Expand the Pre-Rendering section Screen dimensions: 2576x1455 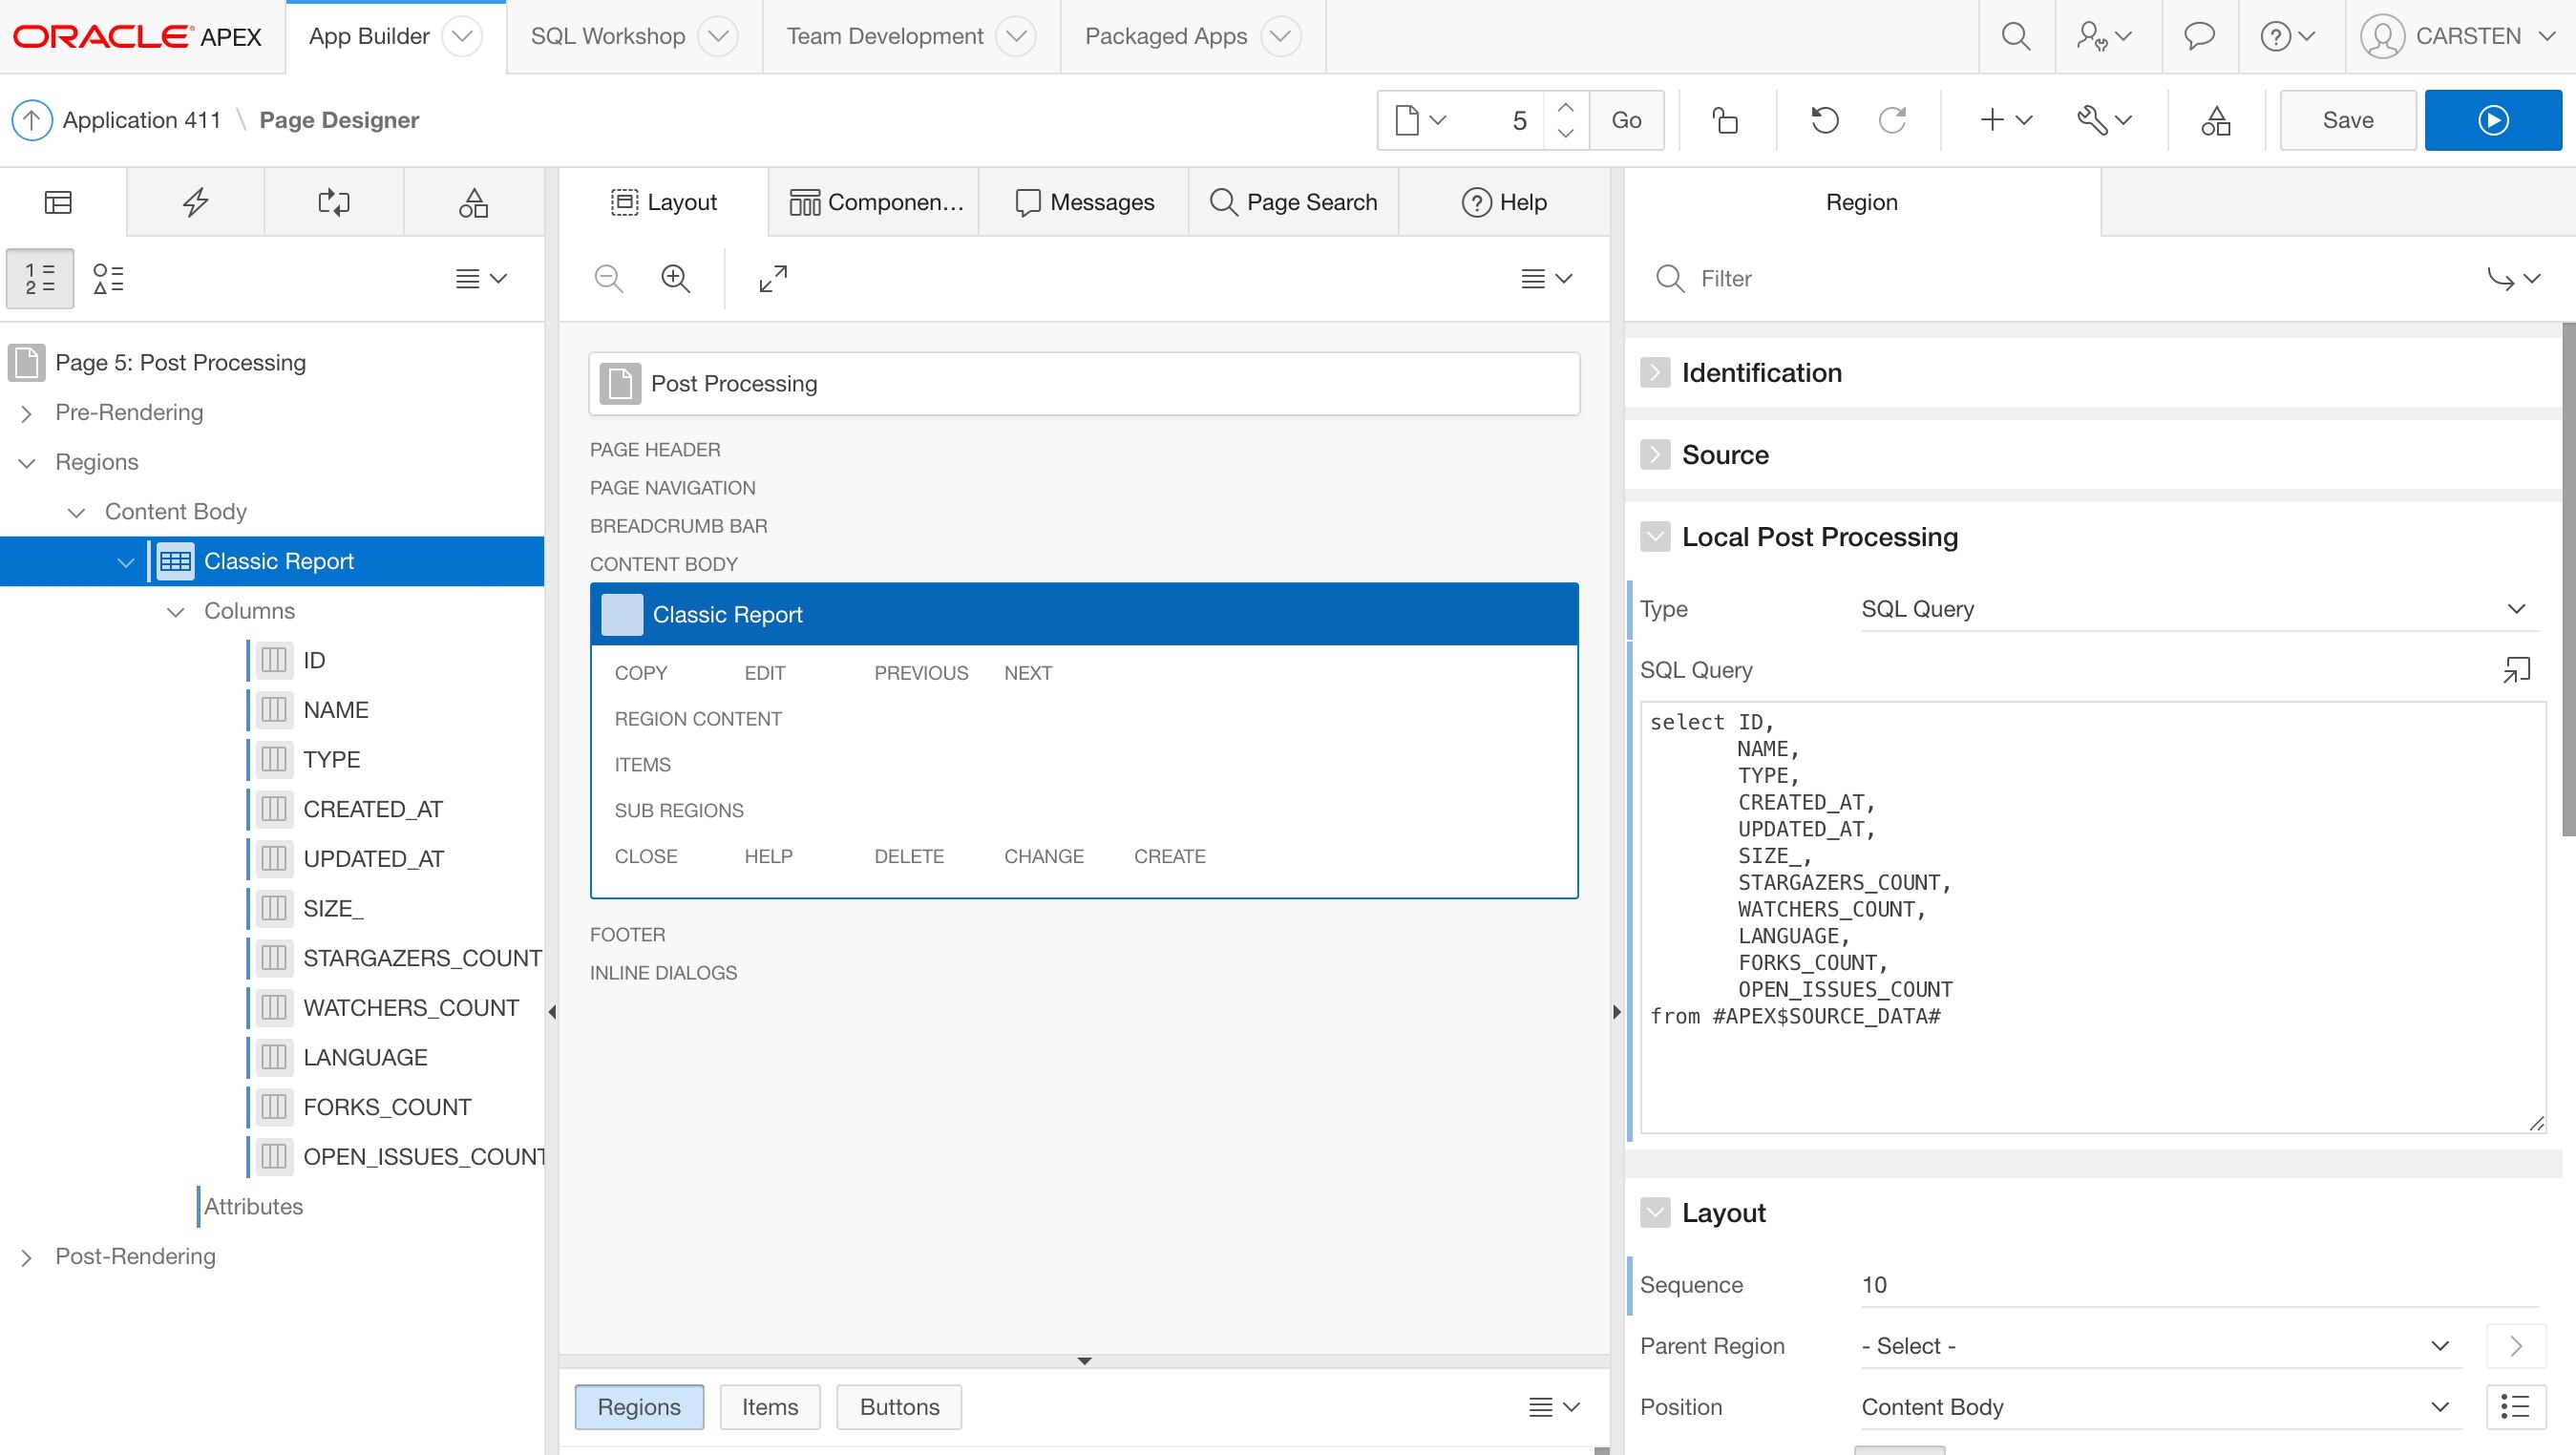(25, 411)
